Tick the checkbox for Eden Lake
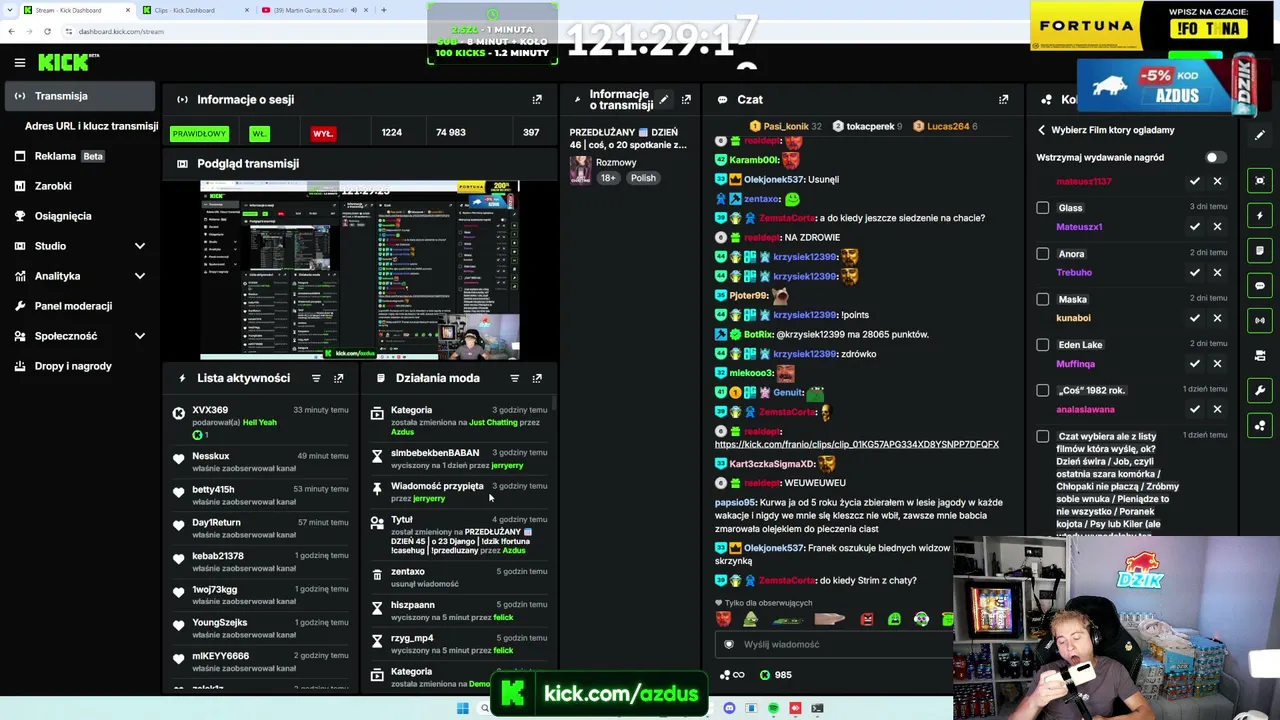This screenshot has width=1280, height=720. [1043, 345]
